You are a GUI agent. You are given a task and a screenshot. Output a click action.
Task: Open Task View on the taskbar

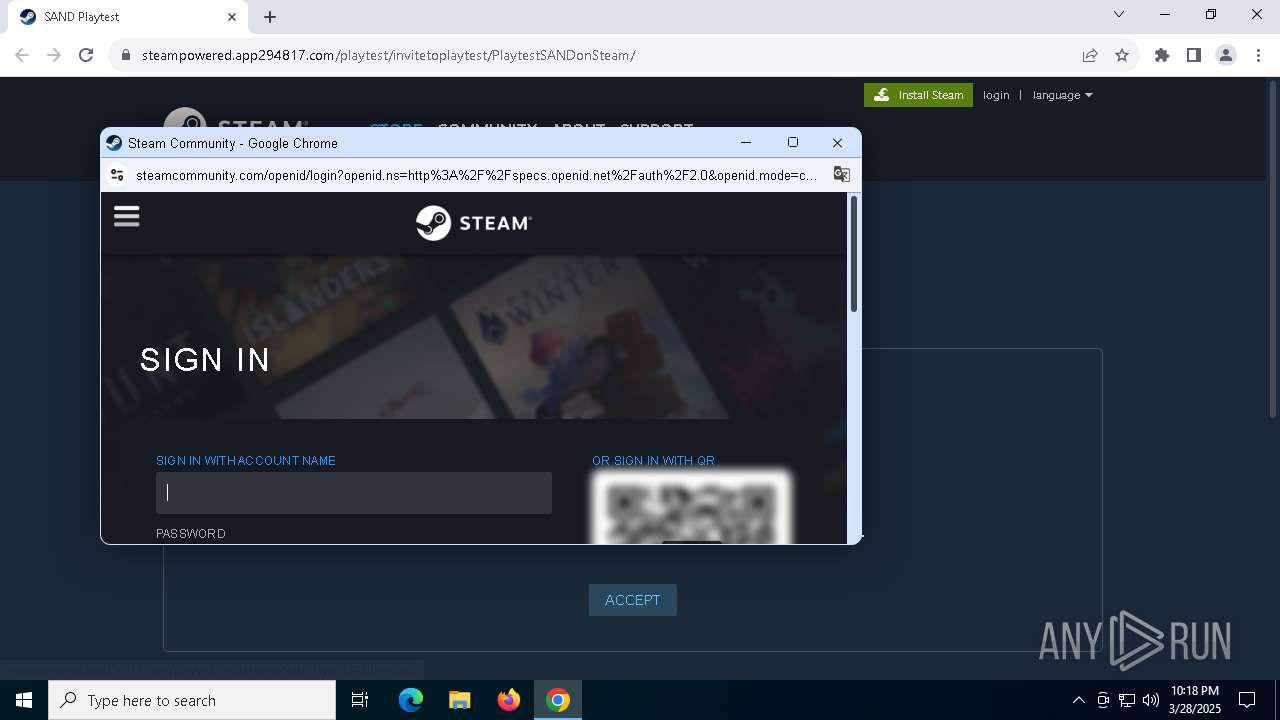[360, 700]
